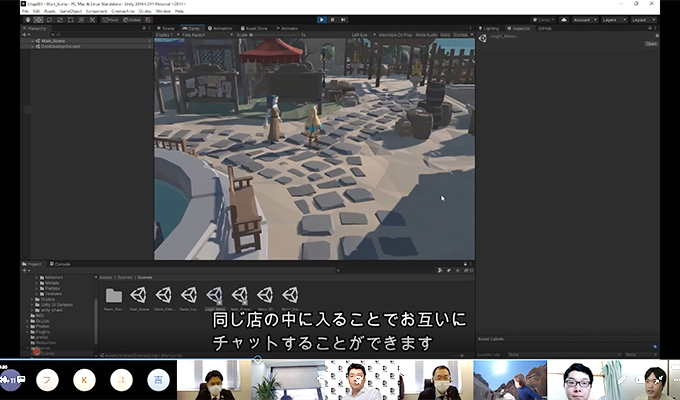Select the Login_Menu scene asset

pos(215,298)
